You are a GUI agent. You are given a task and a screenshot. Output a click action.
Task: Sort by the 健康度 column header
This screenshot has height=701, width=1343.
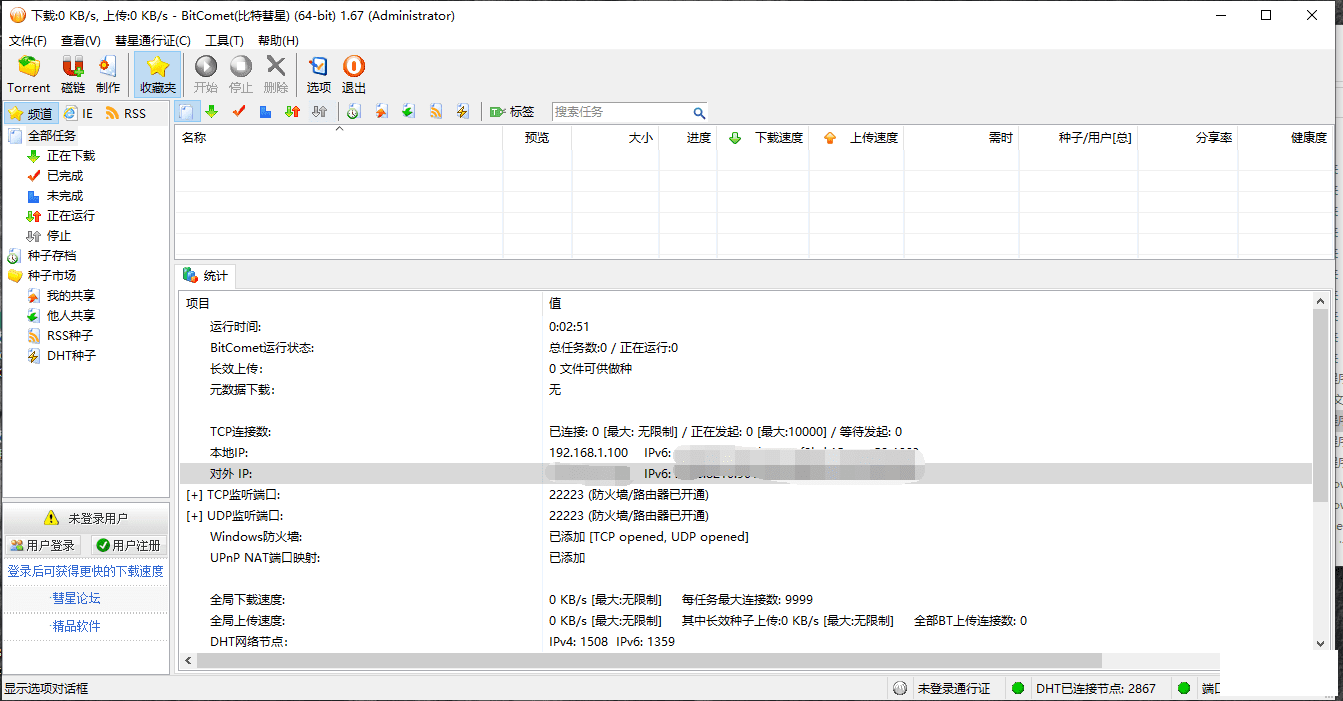(1286, 137)
